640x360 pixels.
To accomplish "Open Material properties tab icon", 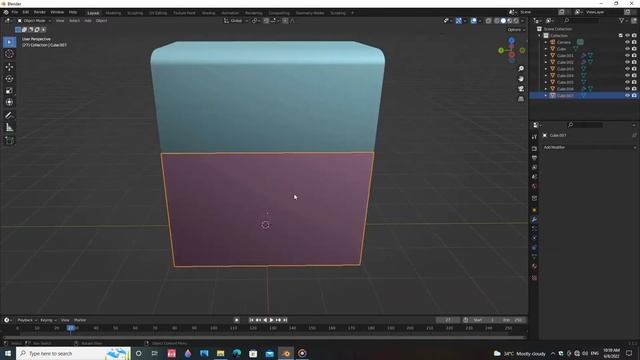I will pyautogui.click(x=534, y=266).
